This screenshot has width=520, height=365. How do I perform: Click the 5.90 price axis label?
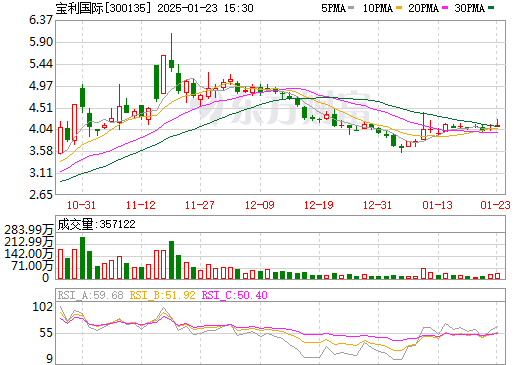(x=41, y=42)
